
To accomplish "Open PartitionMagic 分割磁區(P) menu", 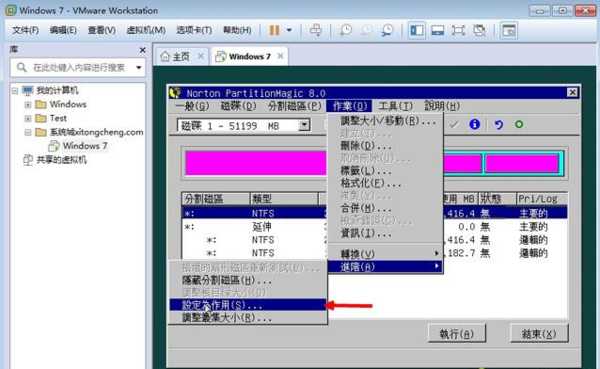I will tap(294, 106).
